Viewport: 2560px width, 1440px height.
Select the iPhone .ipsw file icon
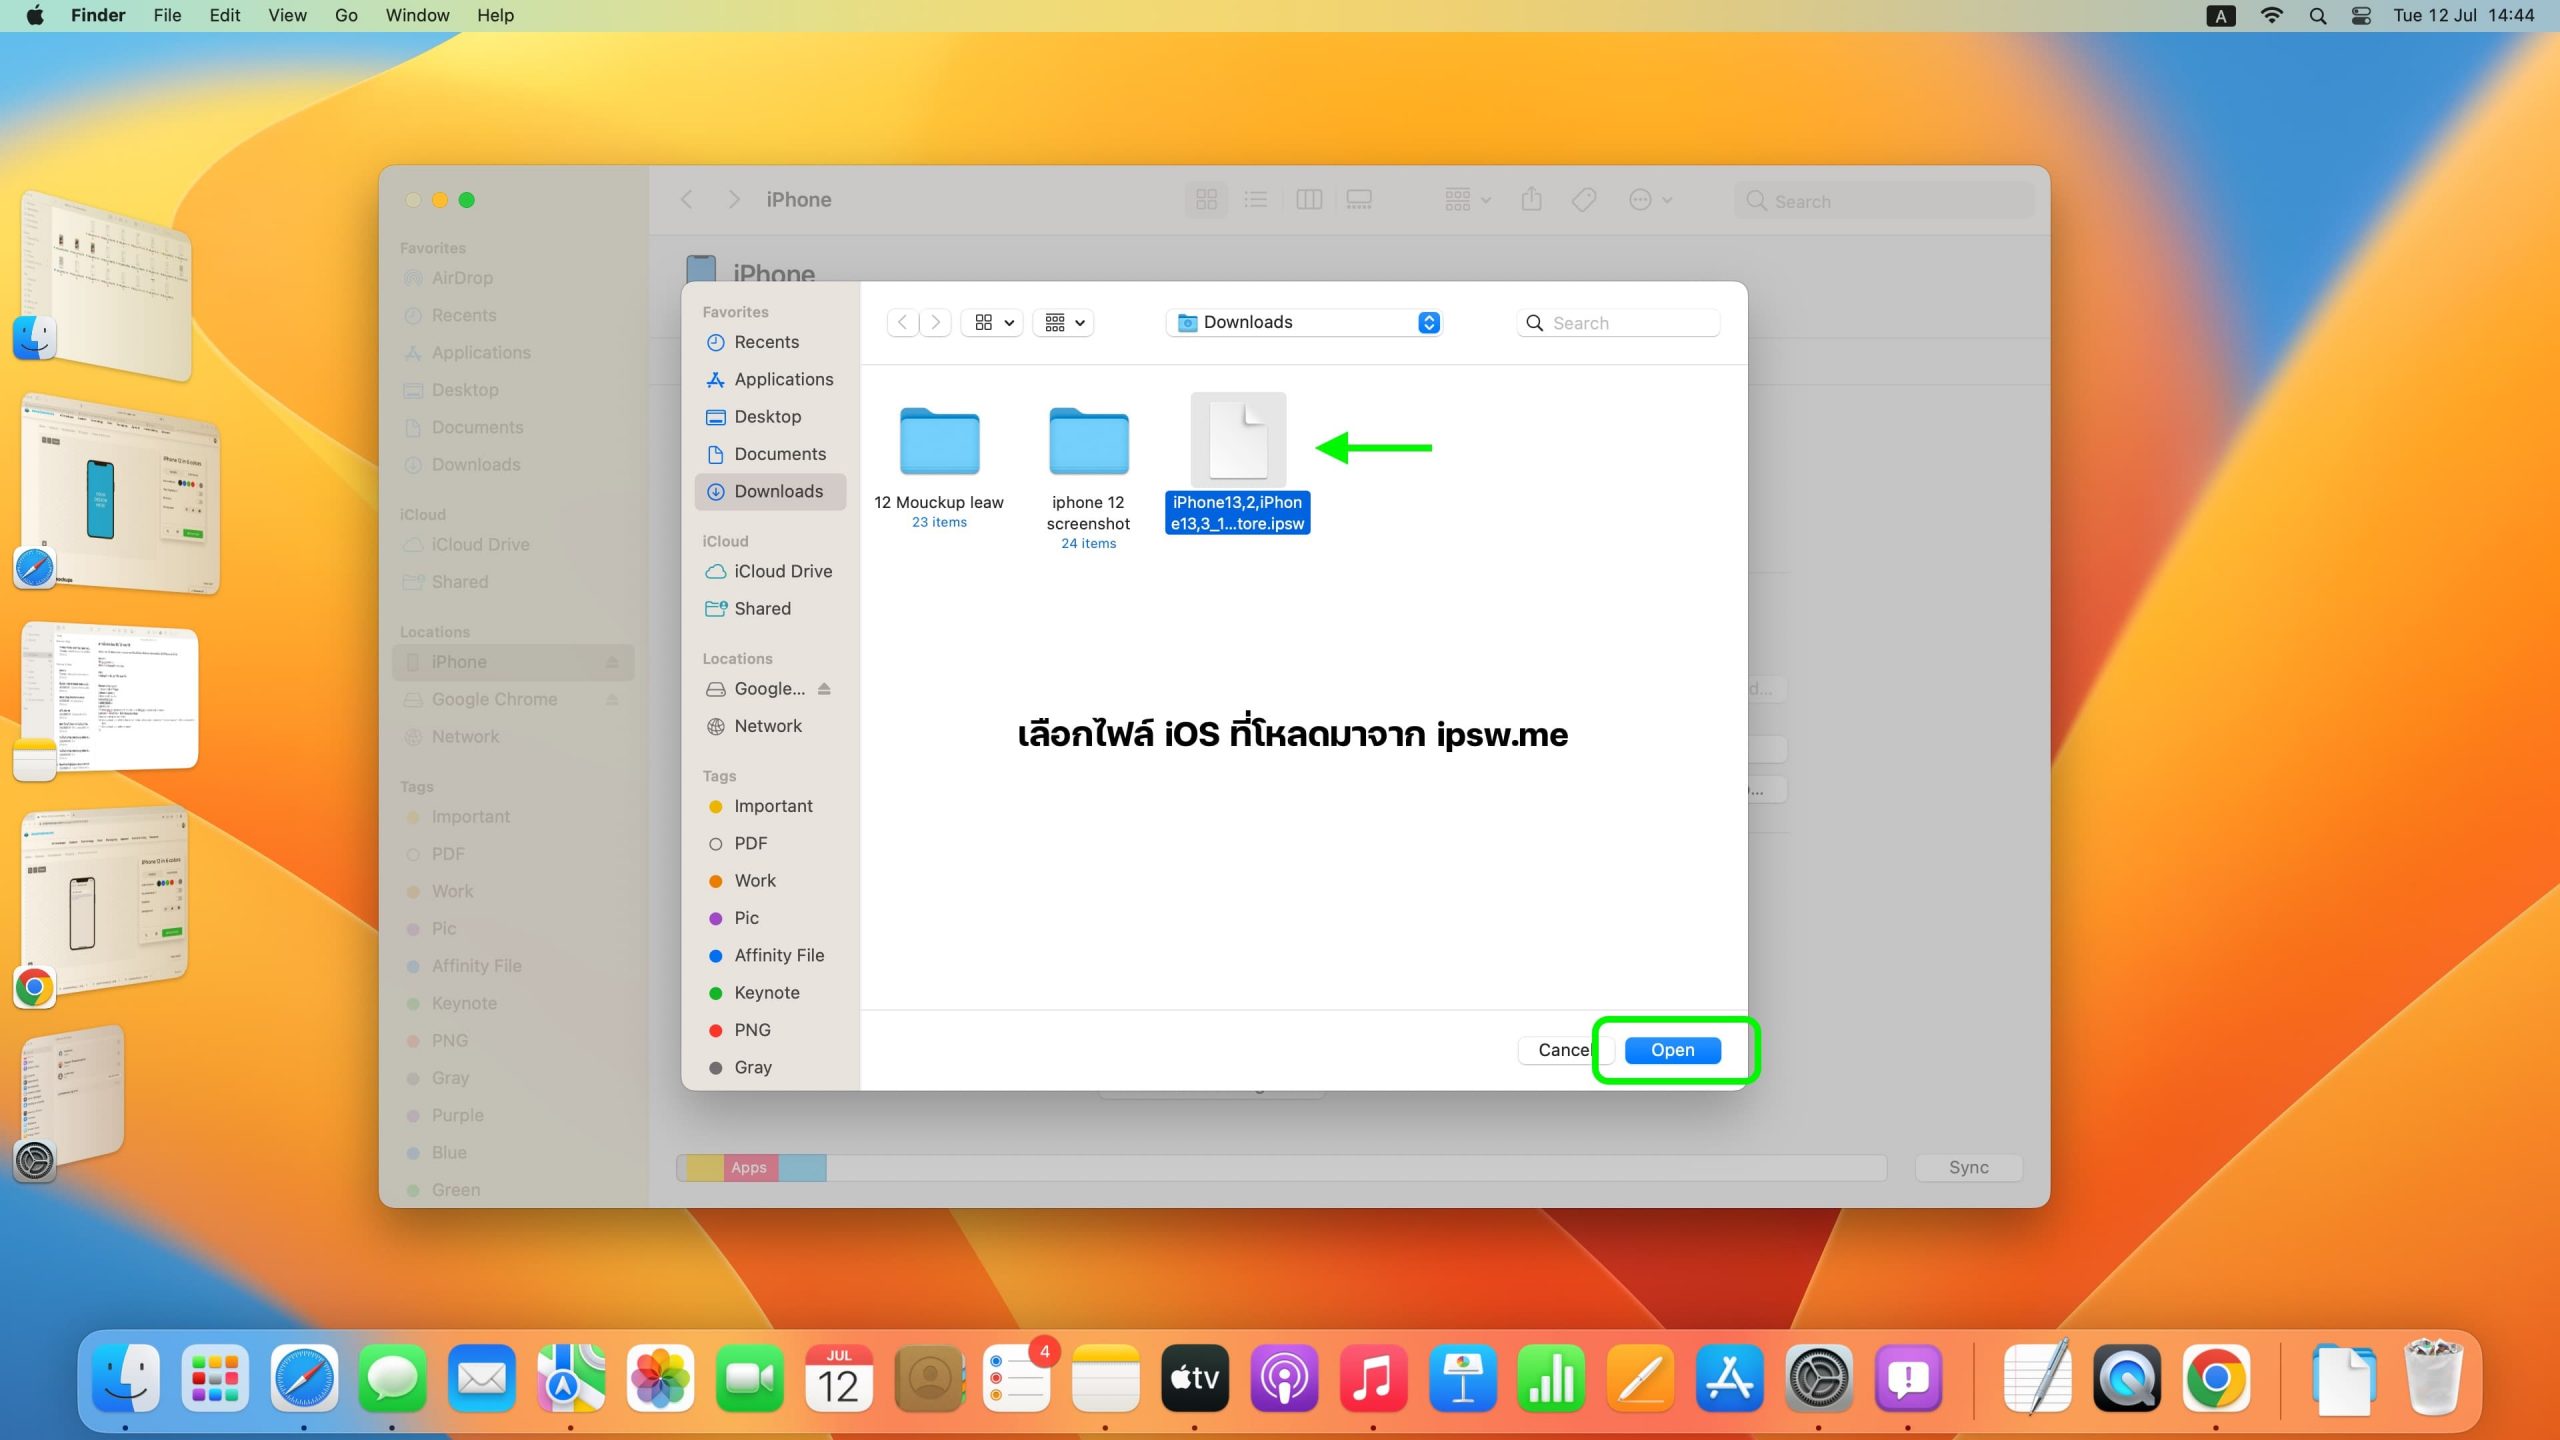1238,441
